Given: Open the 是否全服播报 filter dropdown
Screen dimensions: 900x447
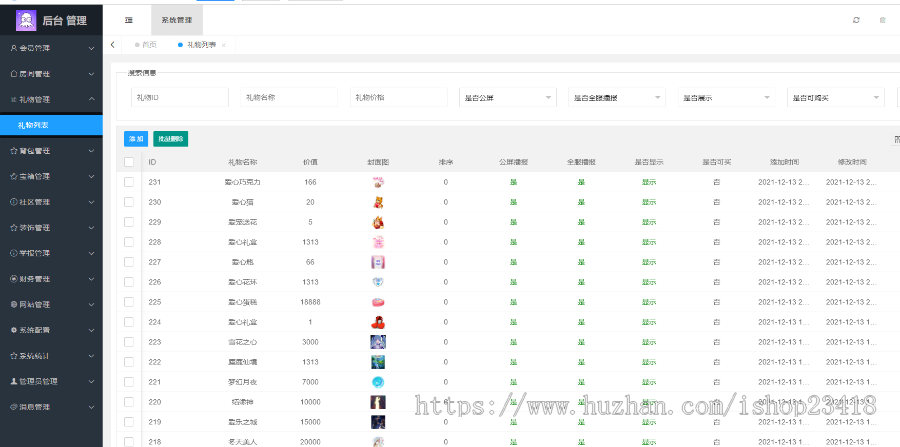Looking at the screenshot, I should point(617,98).
